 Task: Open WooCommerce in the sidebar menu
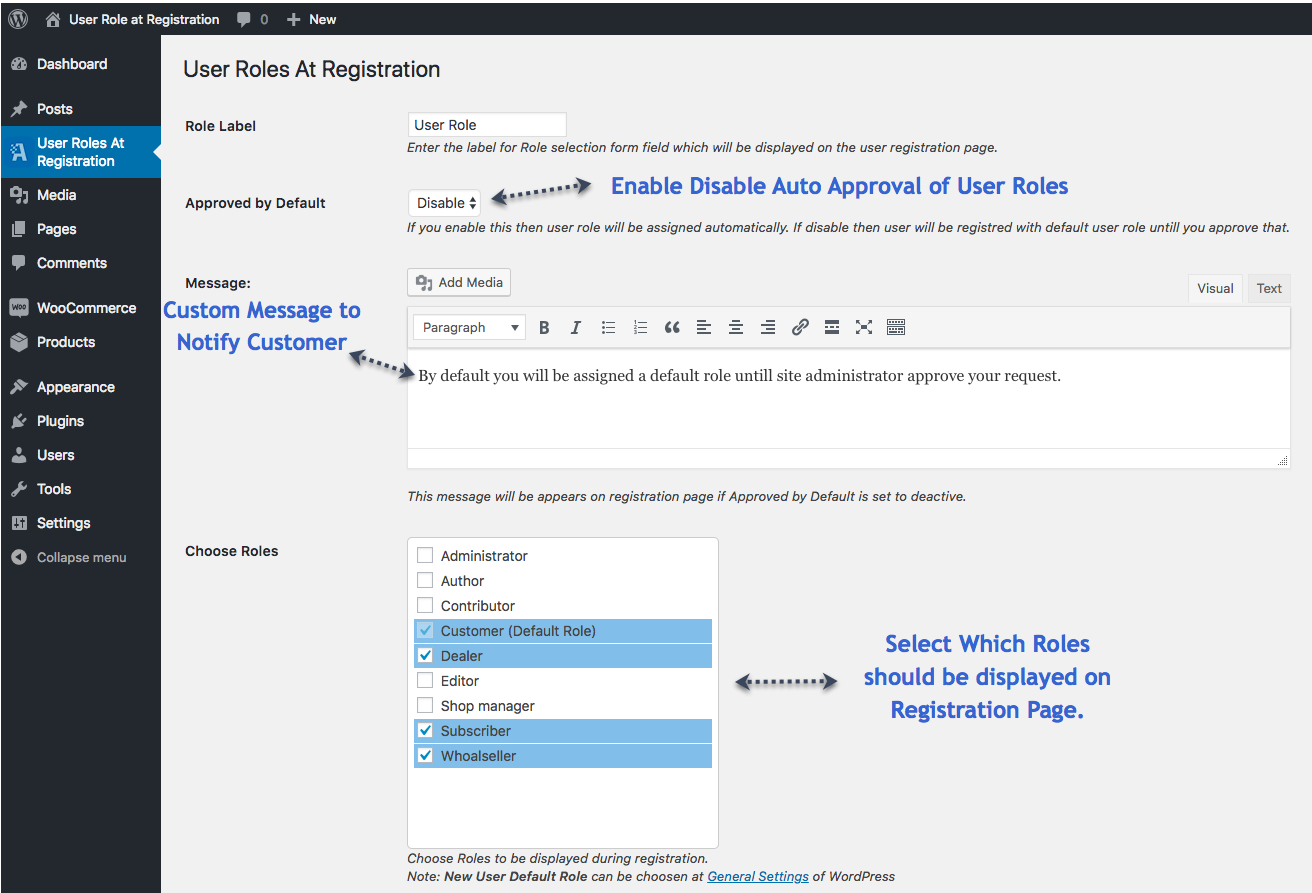click(86, 308)
